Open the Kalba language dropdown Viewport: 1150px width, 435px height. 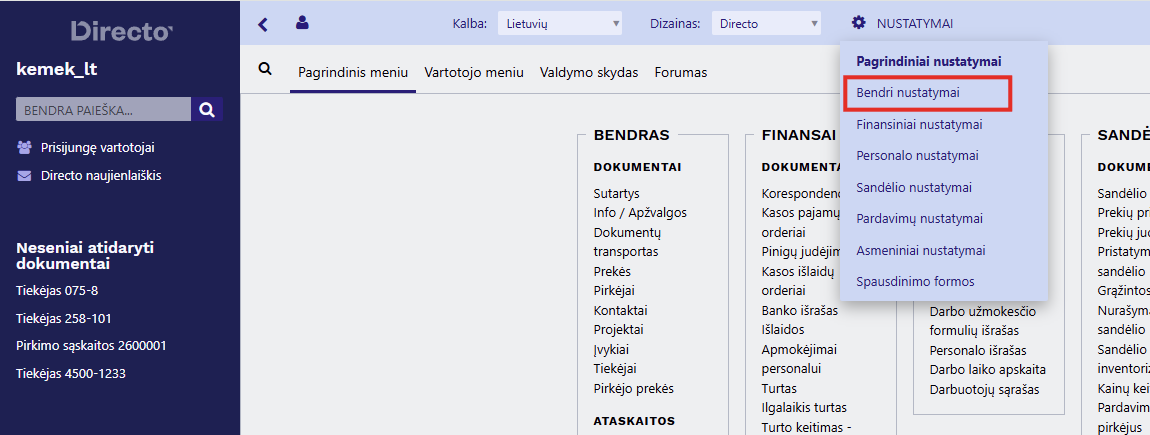(560, 23)
